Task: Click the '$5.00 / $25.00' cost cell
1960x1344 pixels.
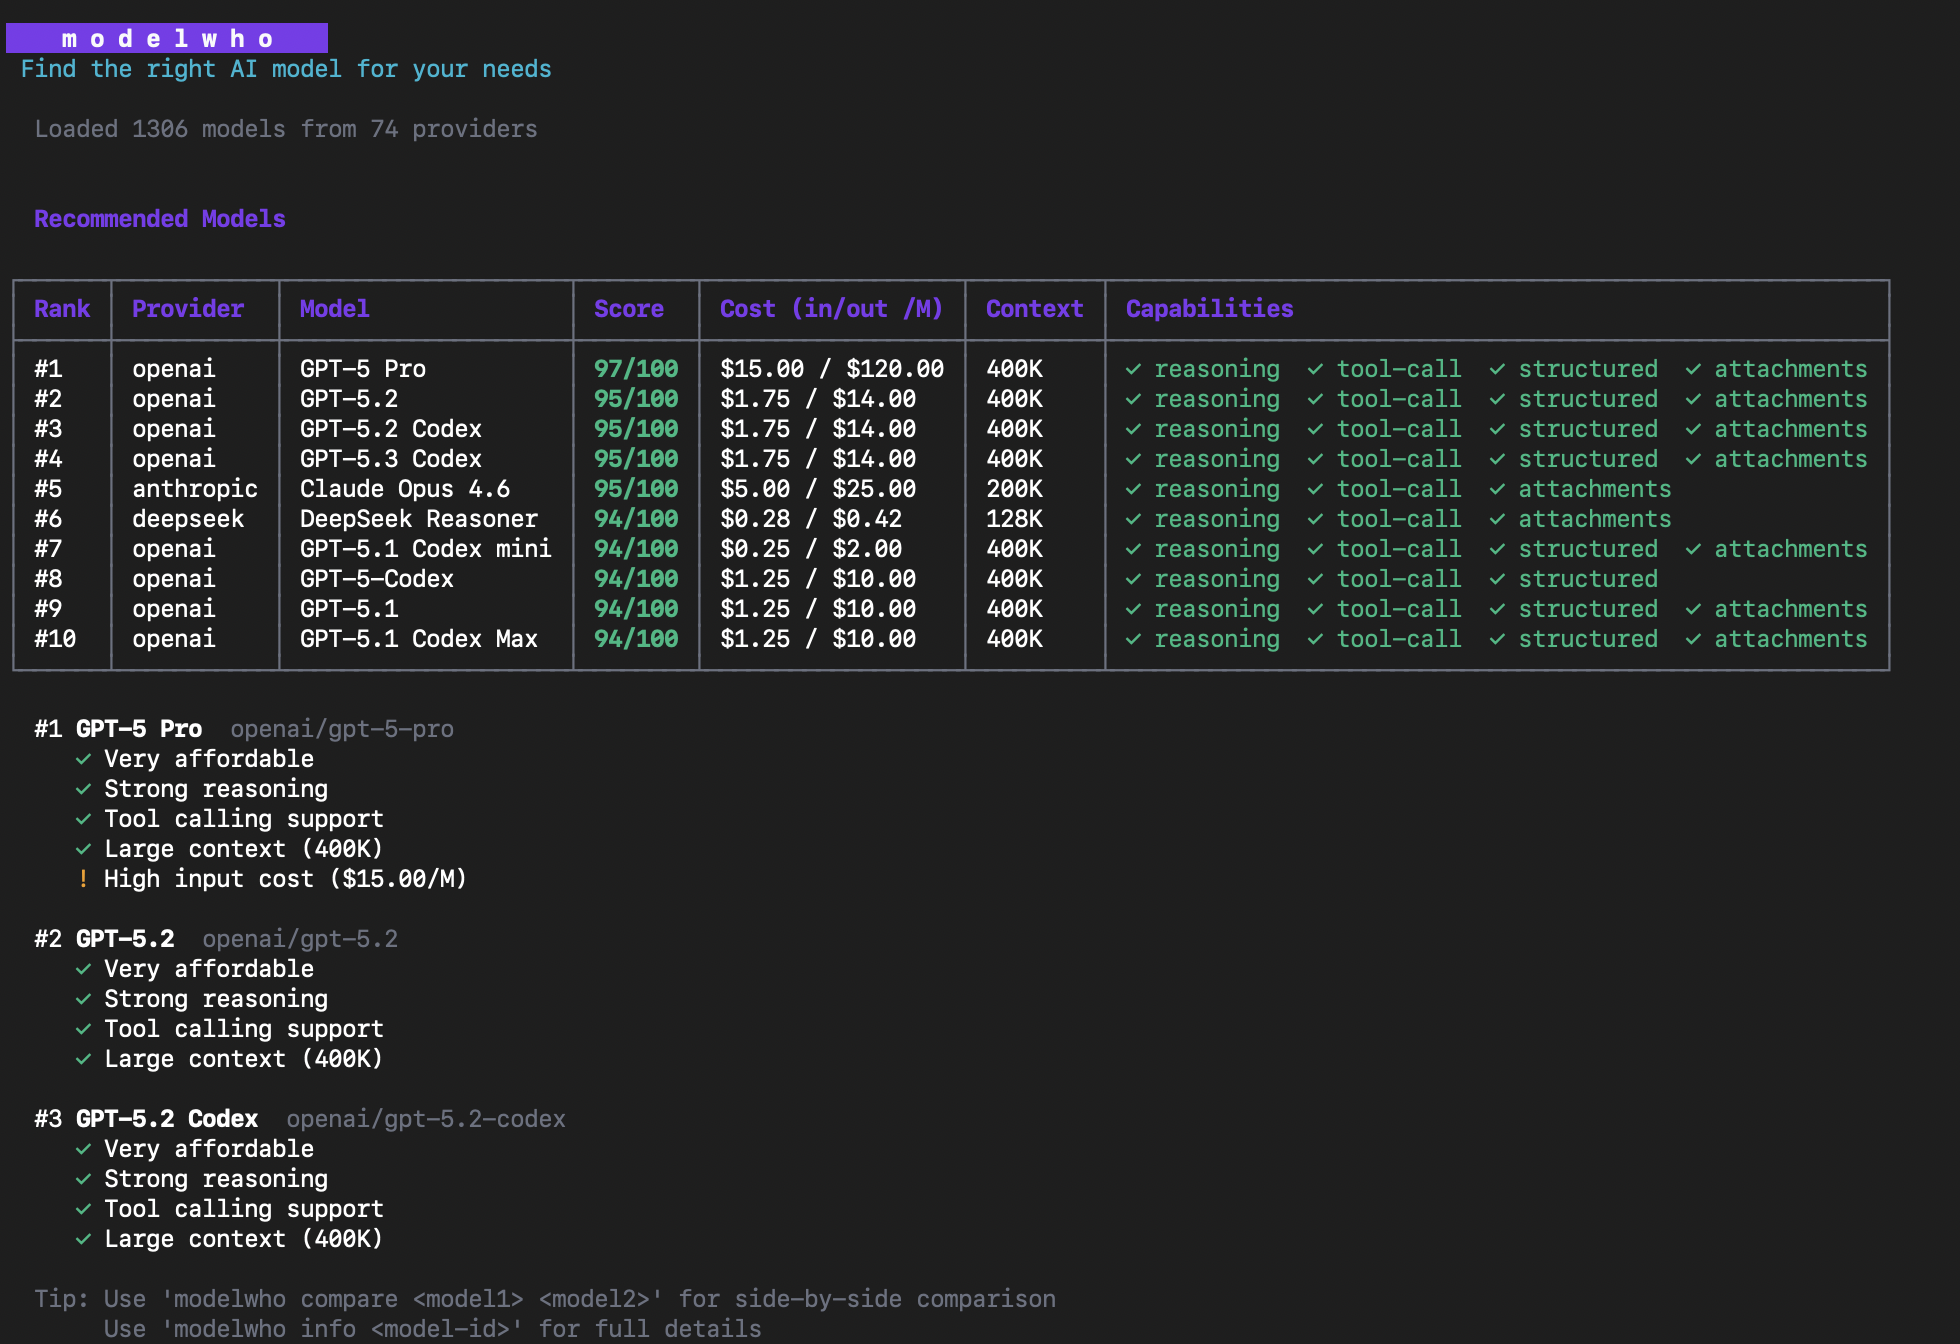Action: (818, 489)
